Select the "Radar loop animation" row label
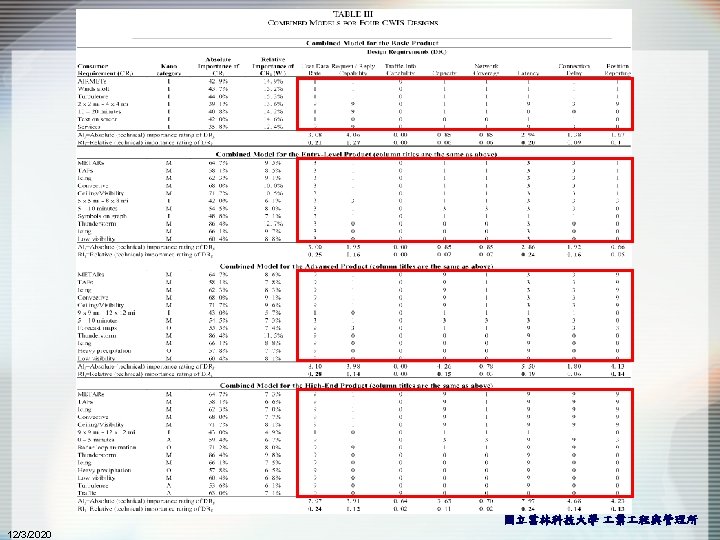 tap(107, 447)
